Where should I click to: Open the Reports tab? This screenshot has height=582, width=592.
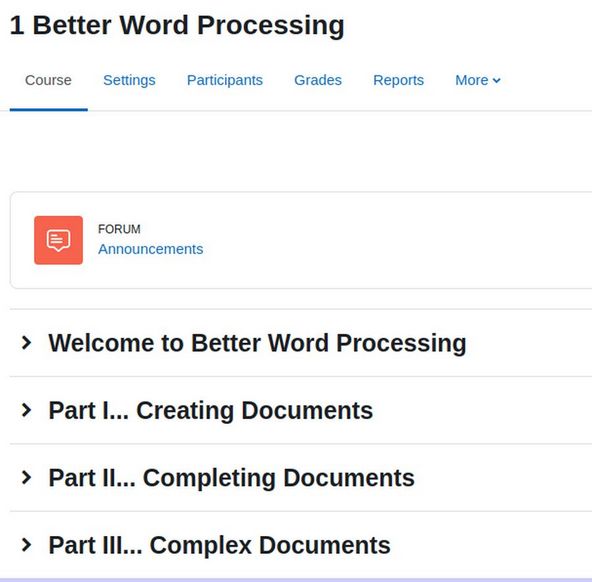point(398,80)
